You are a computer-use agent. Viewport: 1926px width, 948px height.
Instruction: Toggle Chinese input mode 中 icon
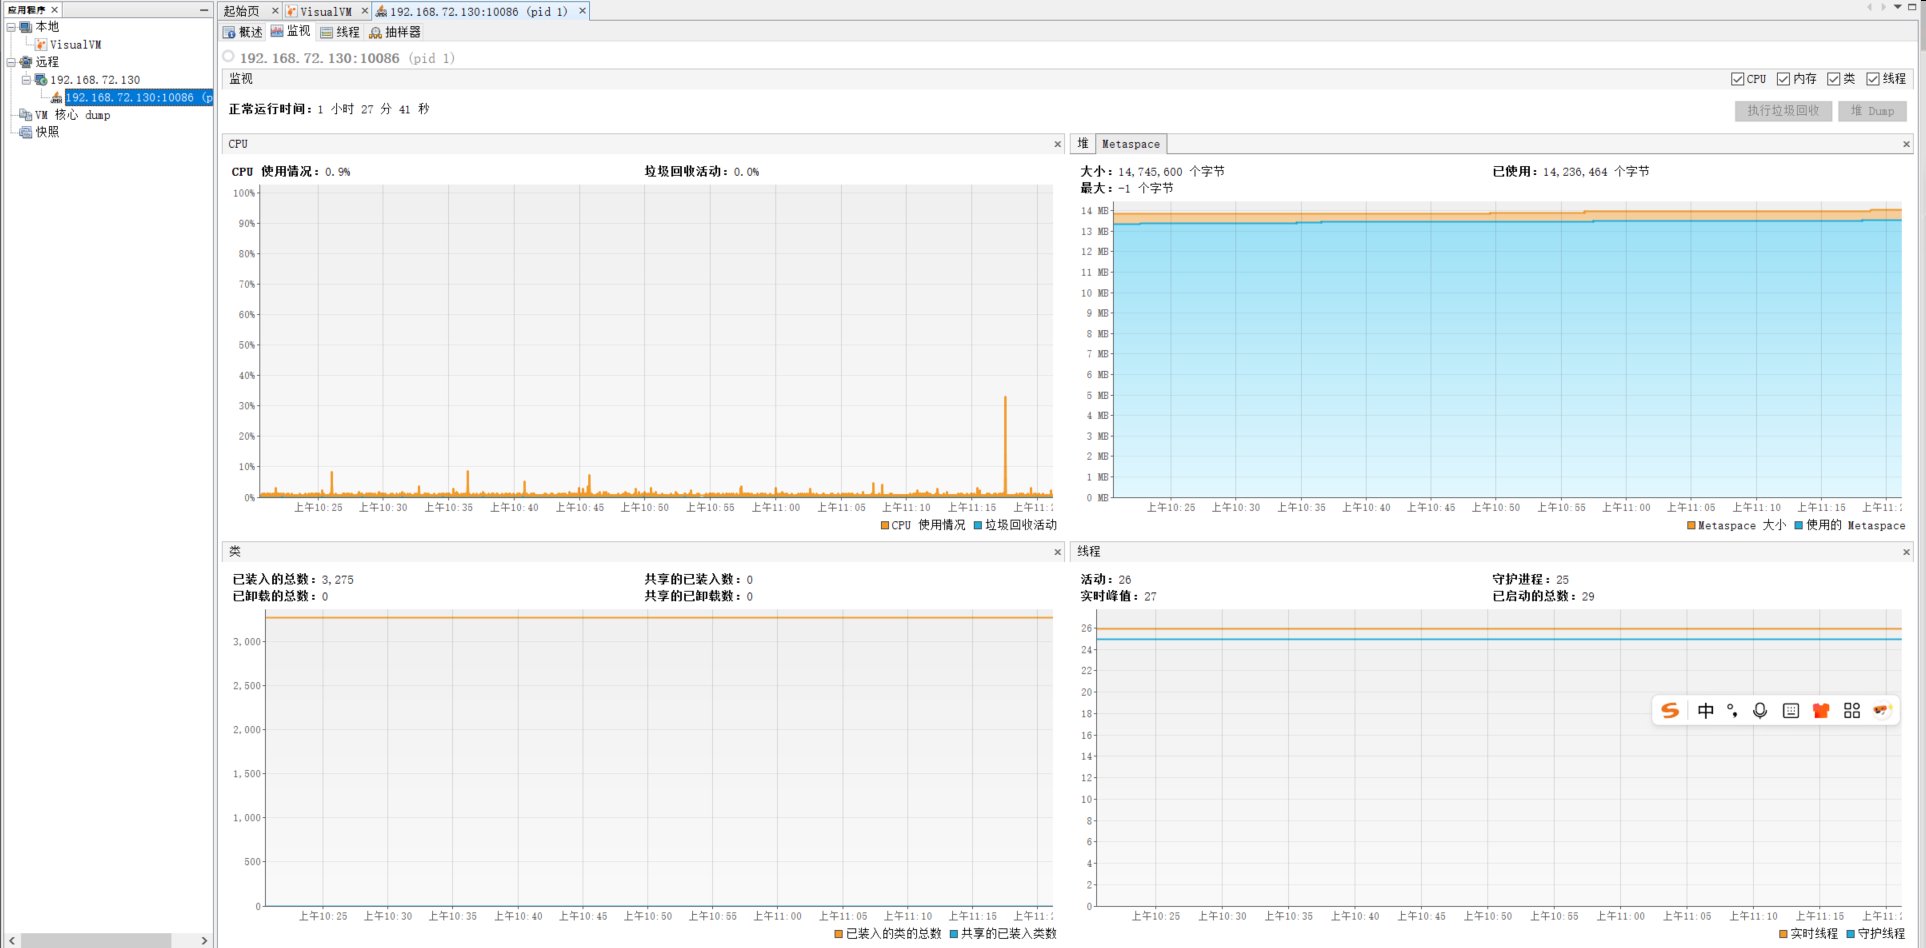coord(1706,710)
